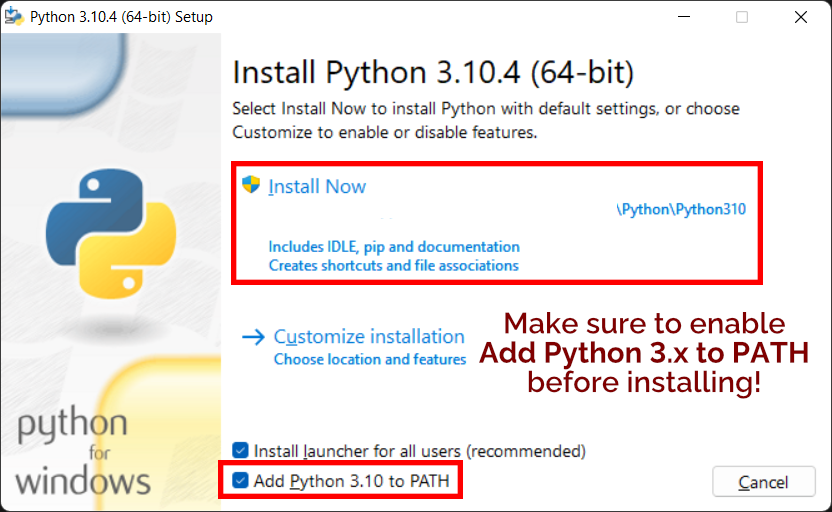Viewport: 832px width, 512px height.
Task: Click the 'Install launcher for all users' label text
Action: (419, 451)
